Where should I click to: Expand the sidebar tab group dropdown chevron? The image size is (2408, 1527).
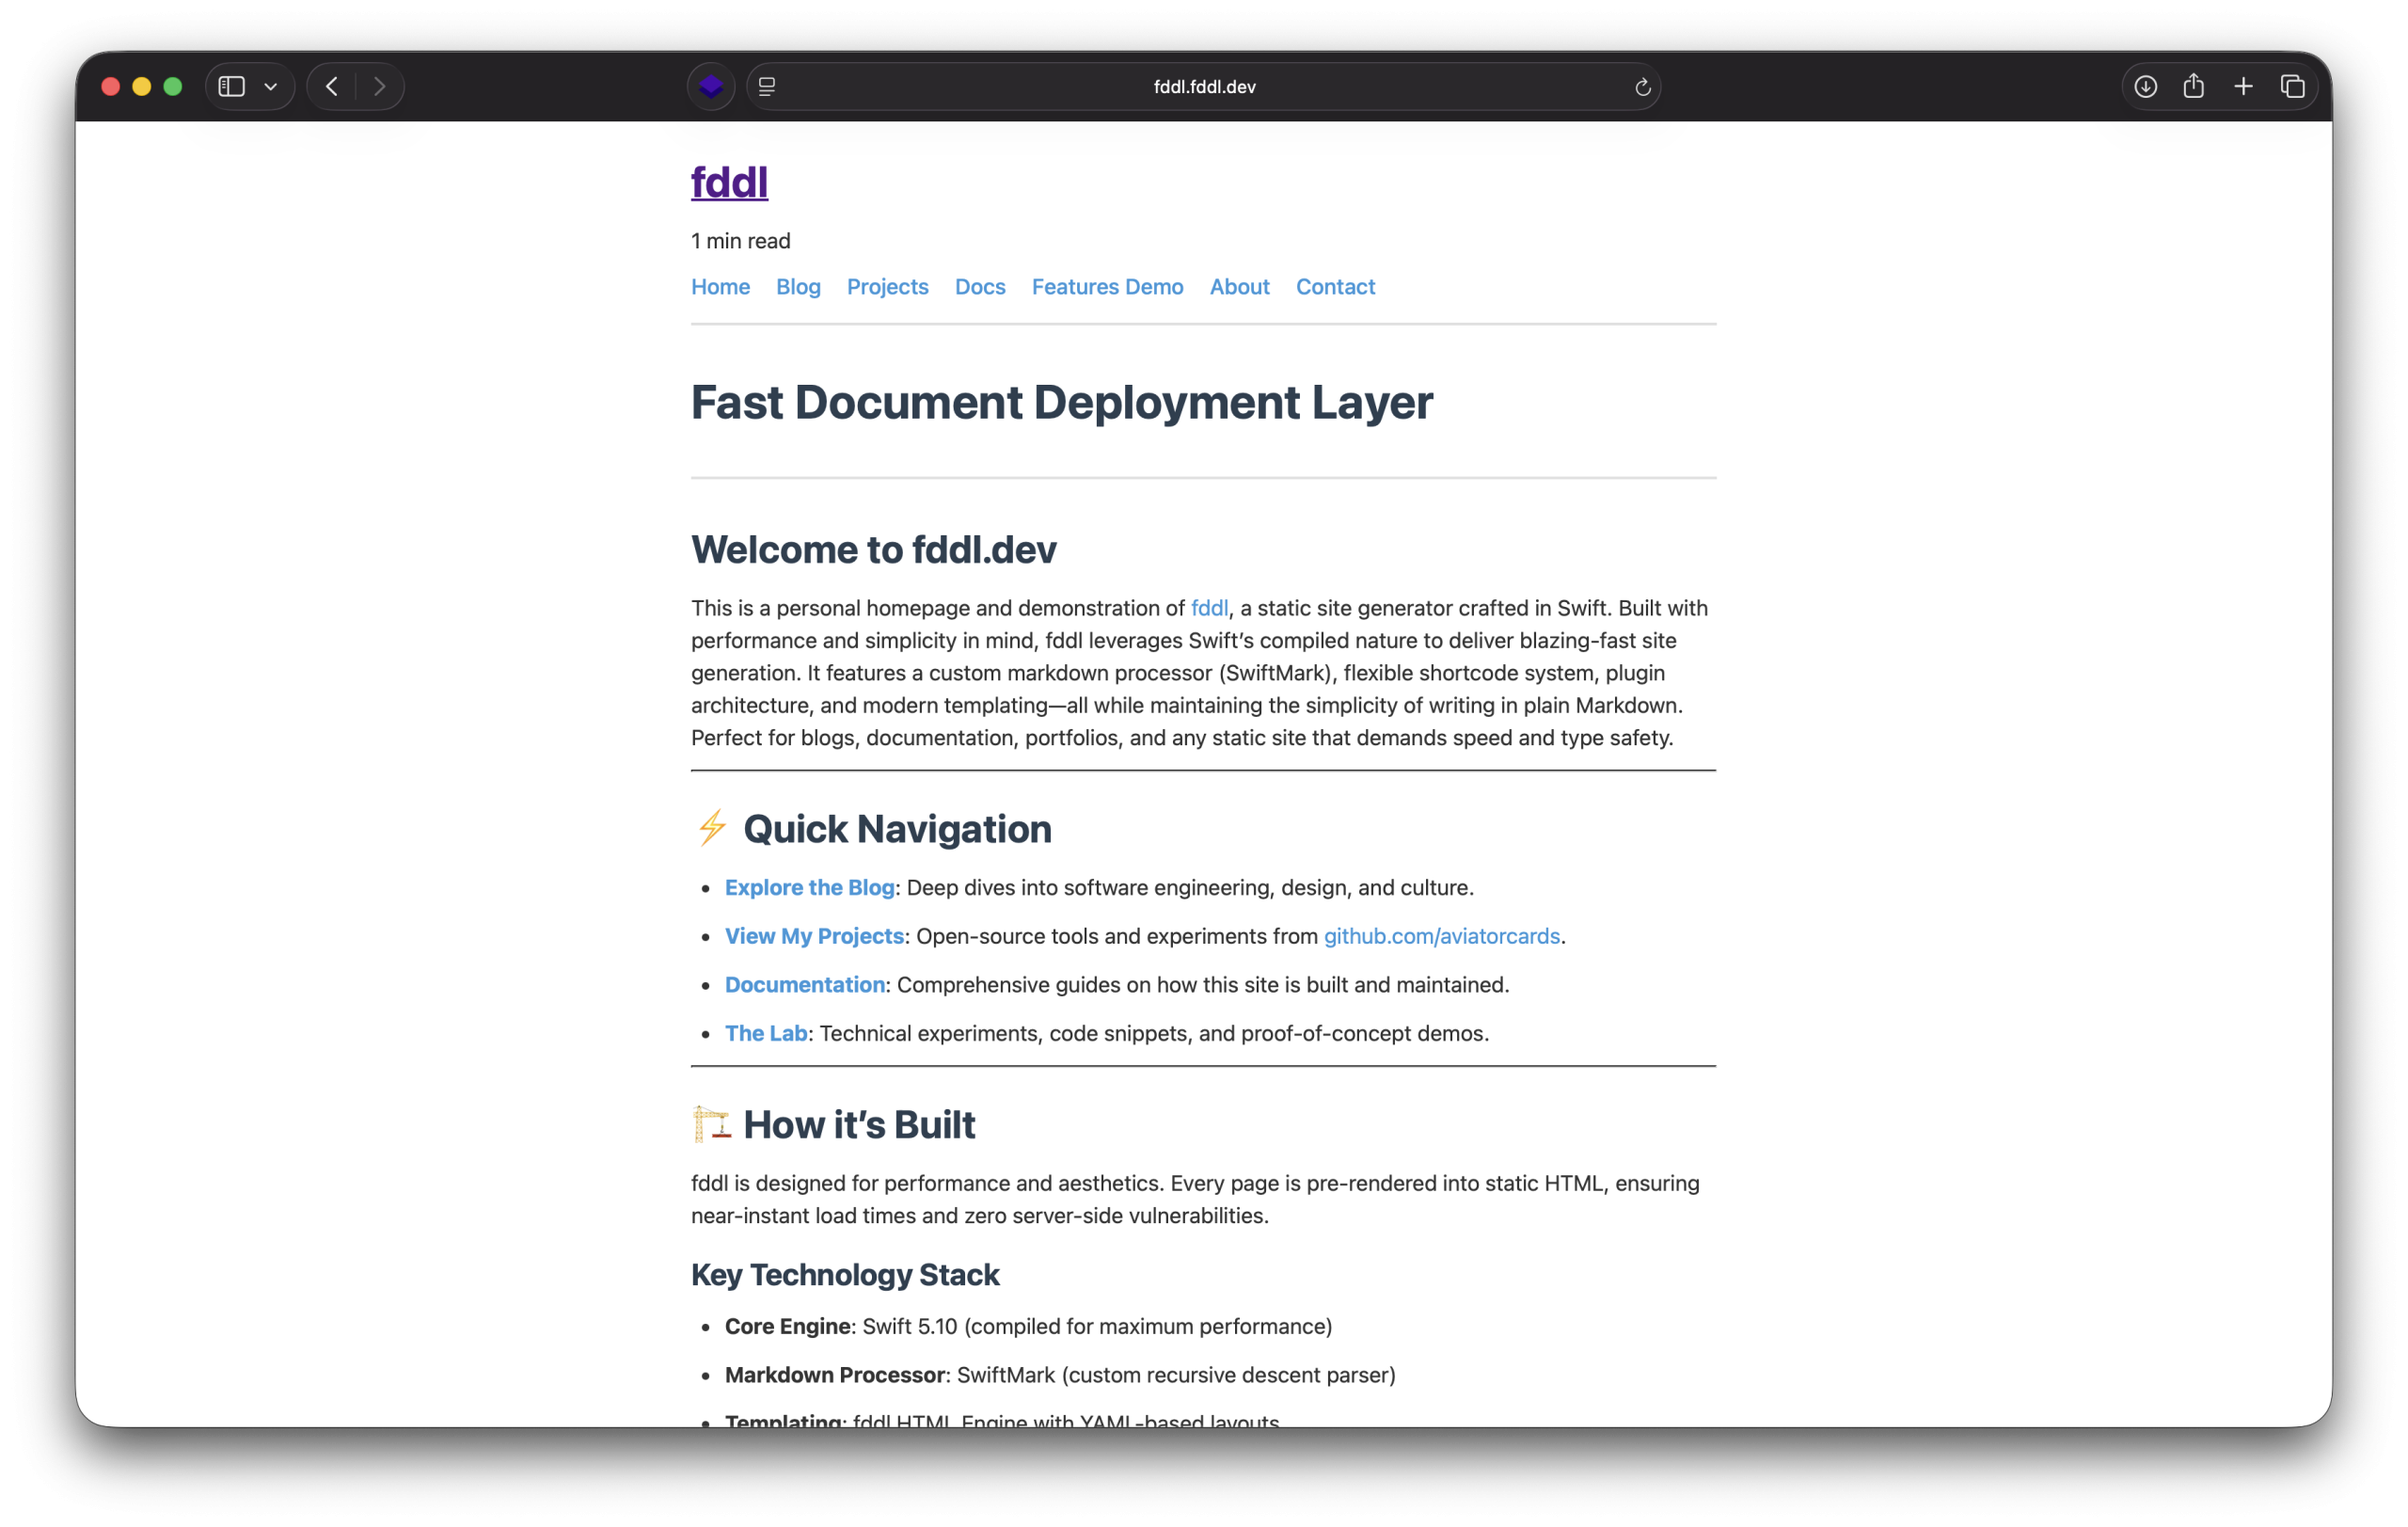tap(271, 87)
